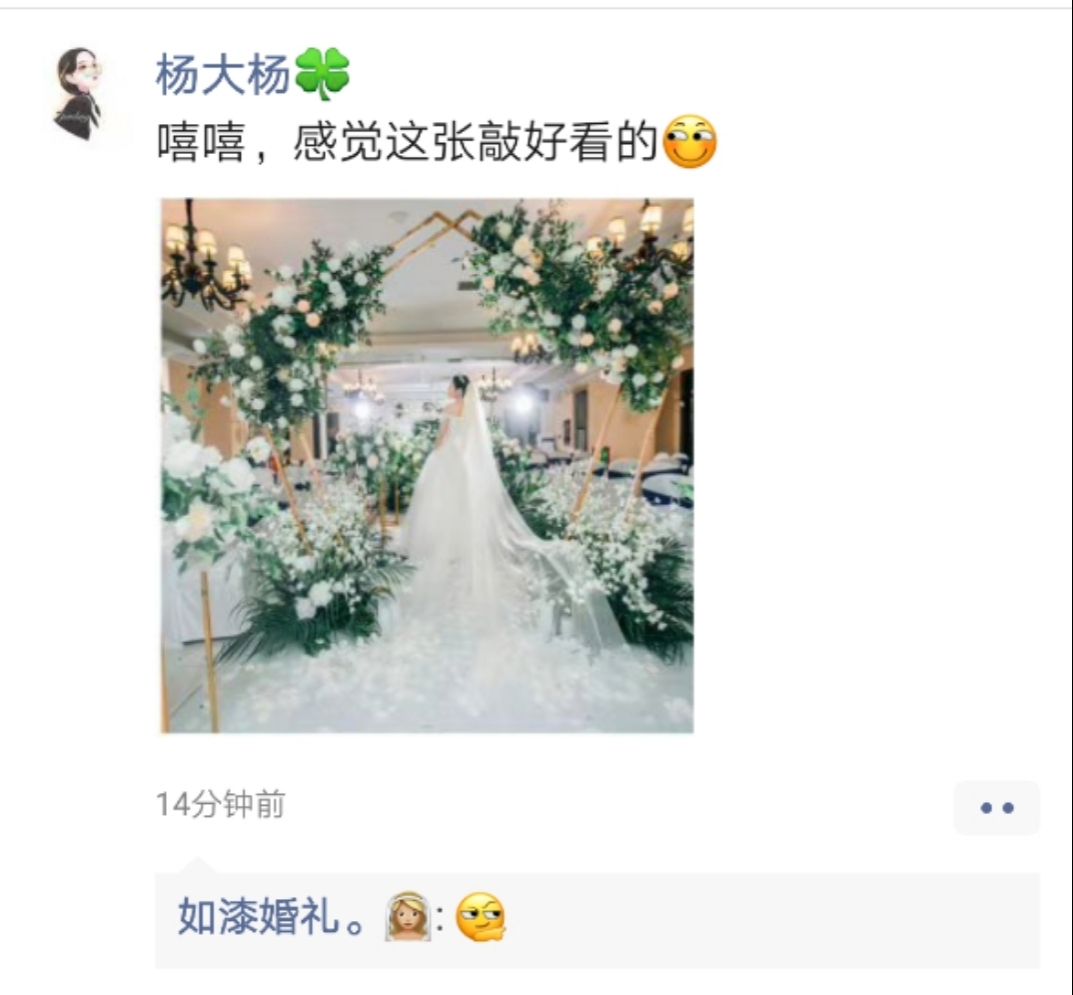Click the 14分钟前 timestamp

coord(220,804)
